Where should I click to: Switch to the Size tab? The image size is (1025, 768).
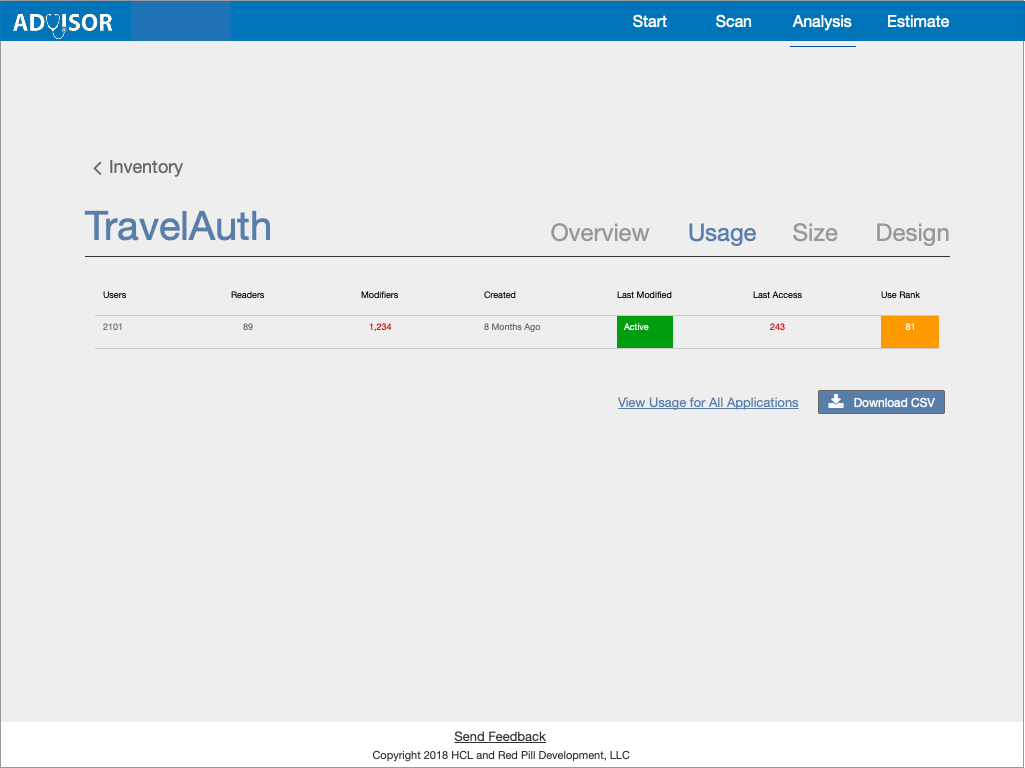pos(814,233)
